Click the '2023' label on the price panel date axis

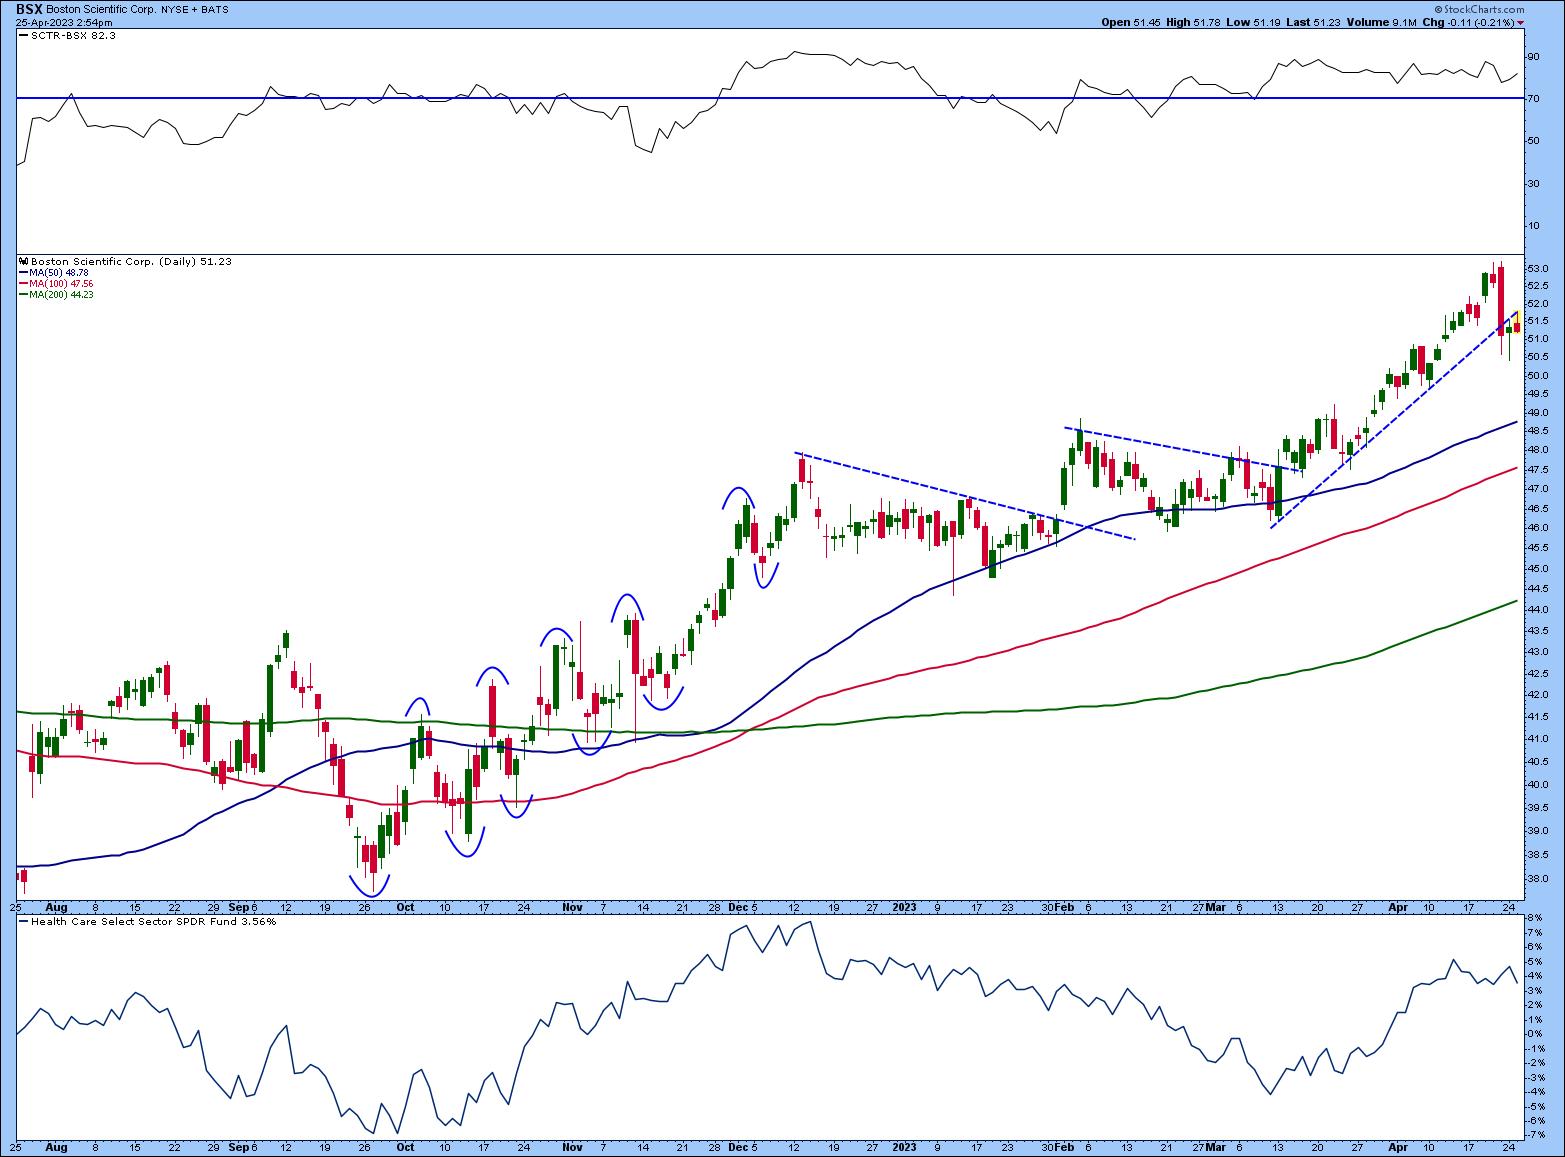coord(904,907)
